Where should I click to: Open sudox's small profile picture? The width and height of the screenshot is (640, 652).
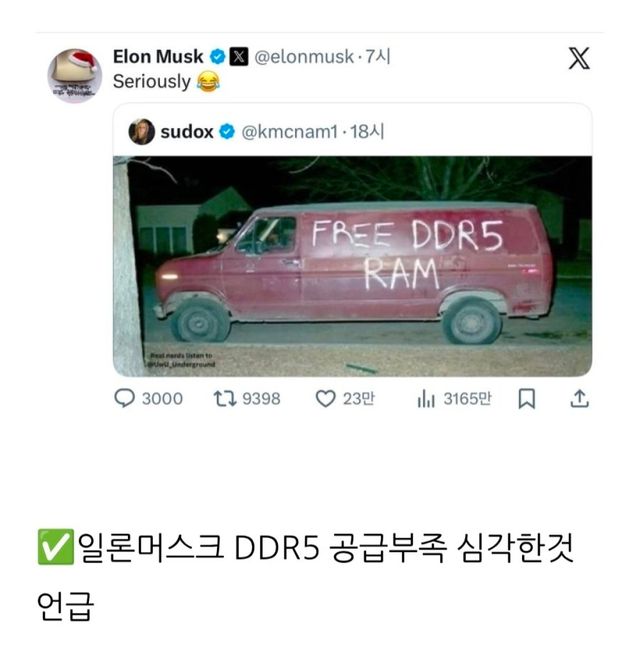(141, 132)
